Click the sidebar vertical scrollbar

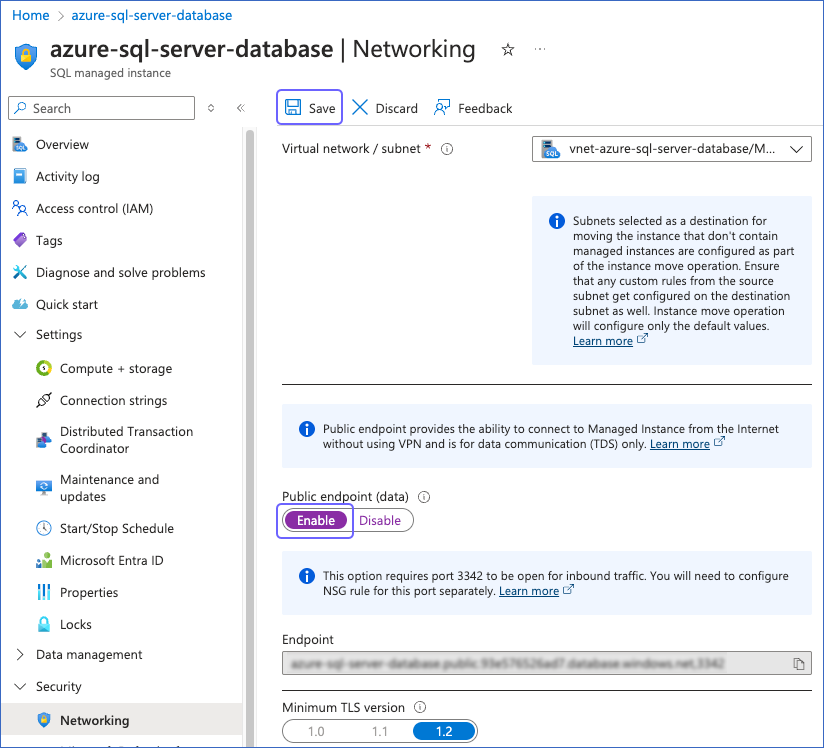click(250, 437)
